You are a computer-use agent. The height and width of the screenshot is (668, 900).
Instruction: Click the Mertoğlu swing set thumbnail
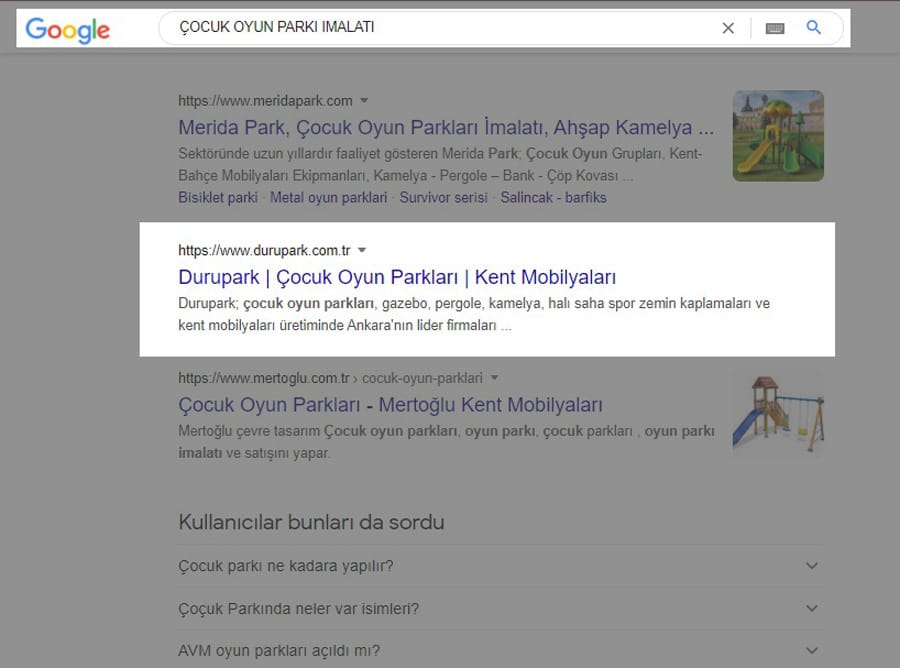pyautogui.click(x=778, y=413)
